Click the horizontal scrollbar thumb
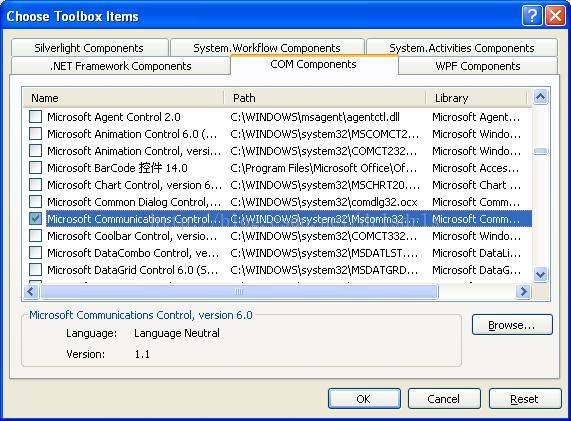The width and height of the screenshot is (571, 421). tap(239, 291)
